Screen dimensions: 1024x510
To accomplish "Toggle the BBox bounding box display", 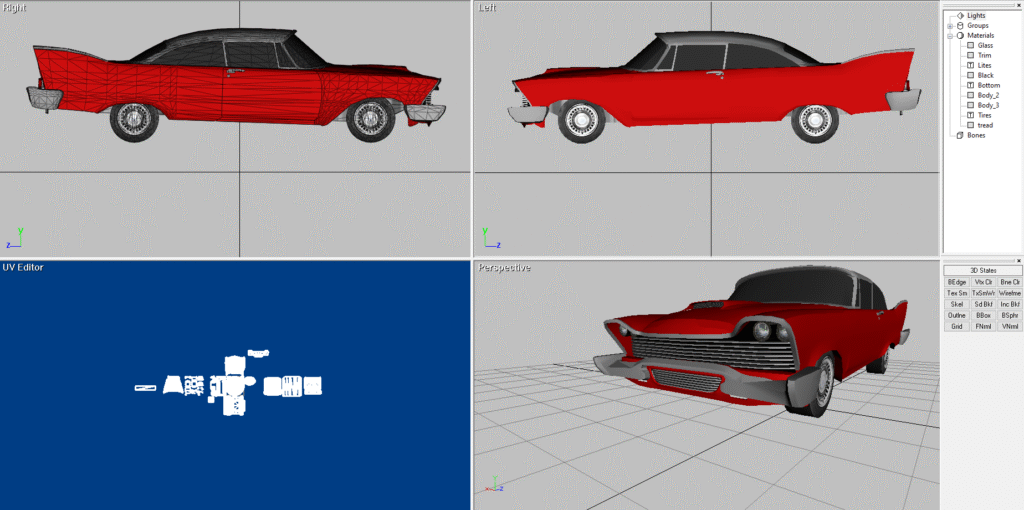I will 983,315.
